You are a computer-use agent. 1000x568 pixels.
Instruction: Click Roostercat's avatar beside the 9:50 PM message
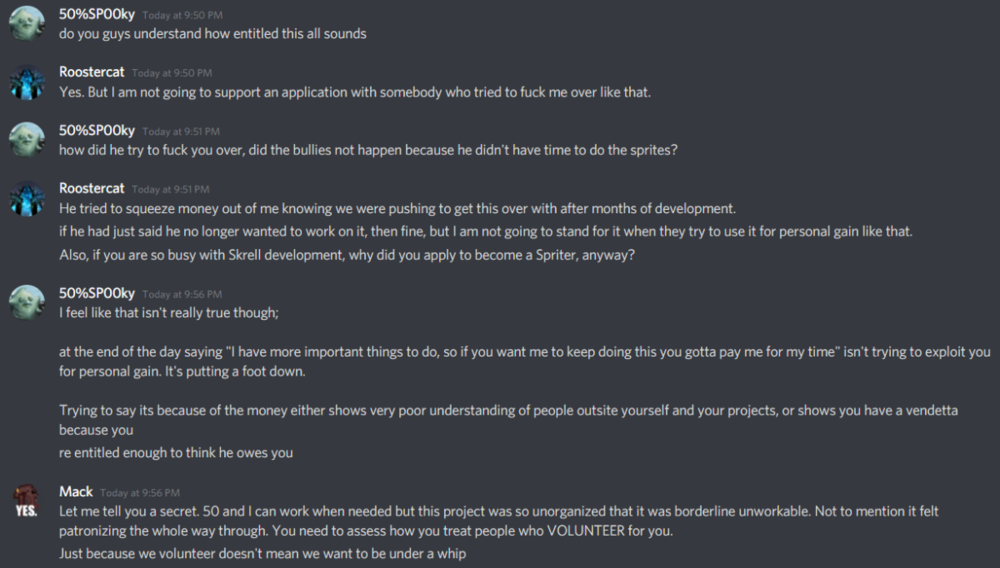pyautogui.click(x=27, y=82)
